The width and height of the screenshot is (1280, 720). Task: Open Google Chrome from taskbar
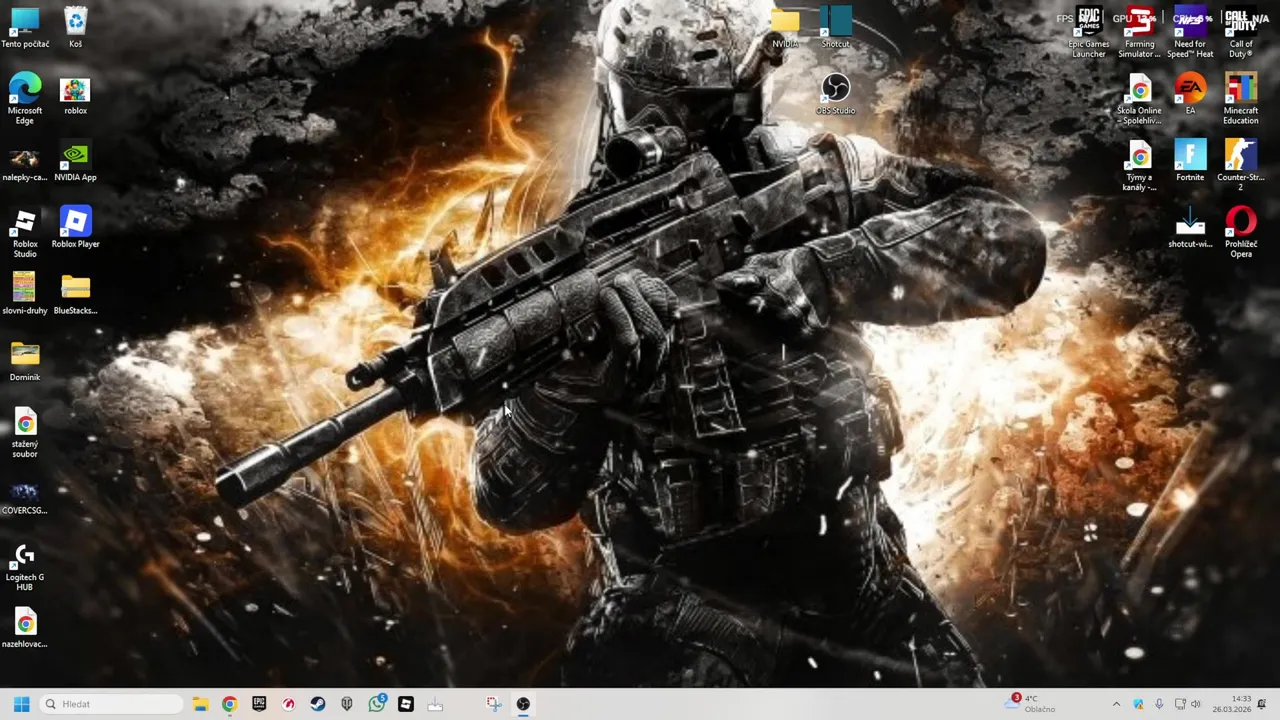pyautogui.click(x=229, y=704)
